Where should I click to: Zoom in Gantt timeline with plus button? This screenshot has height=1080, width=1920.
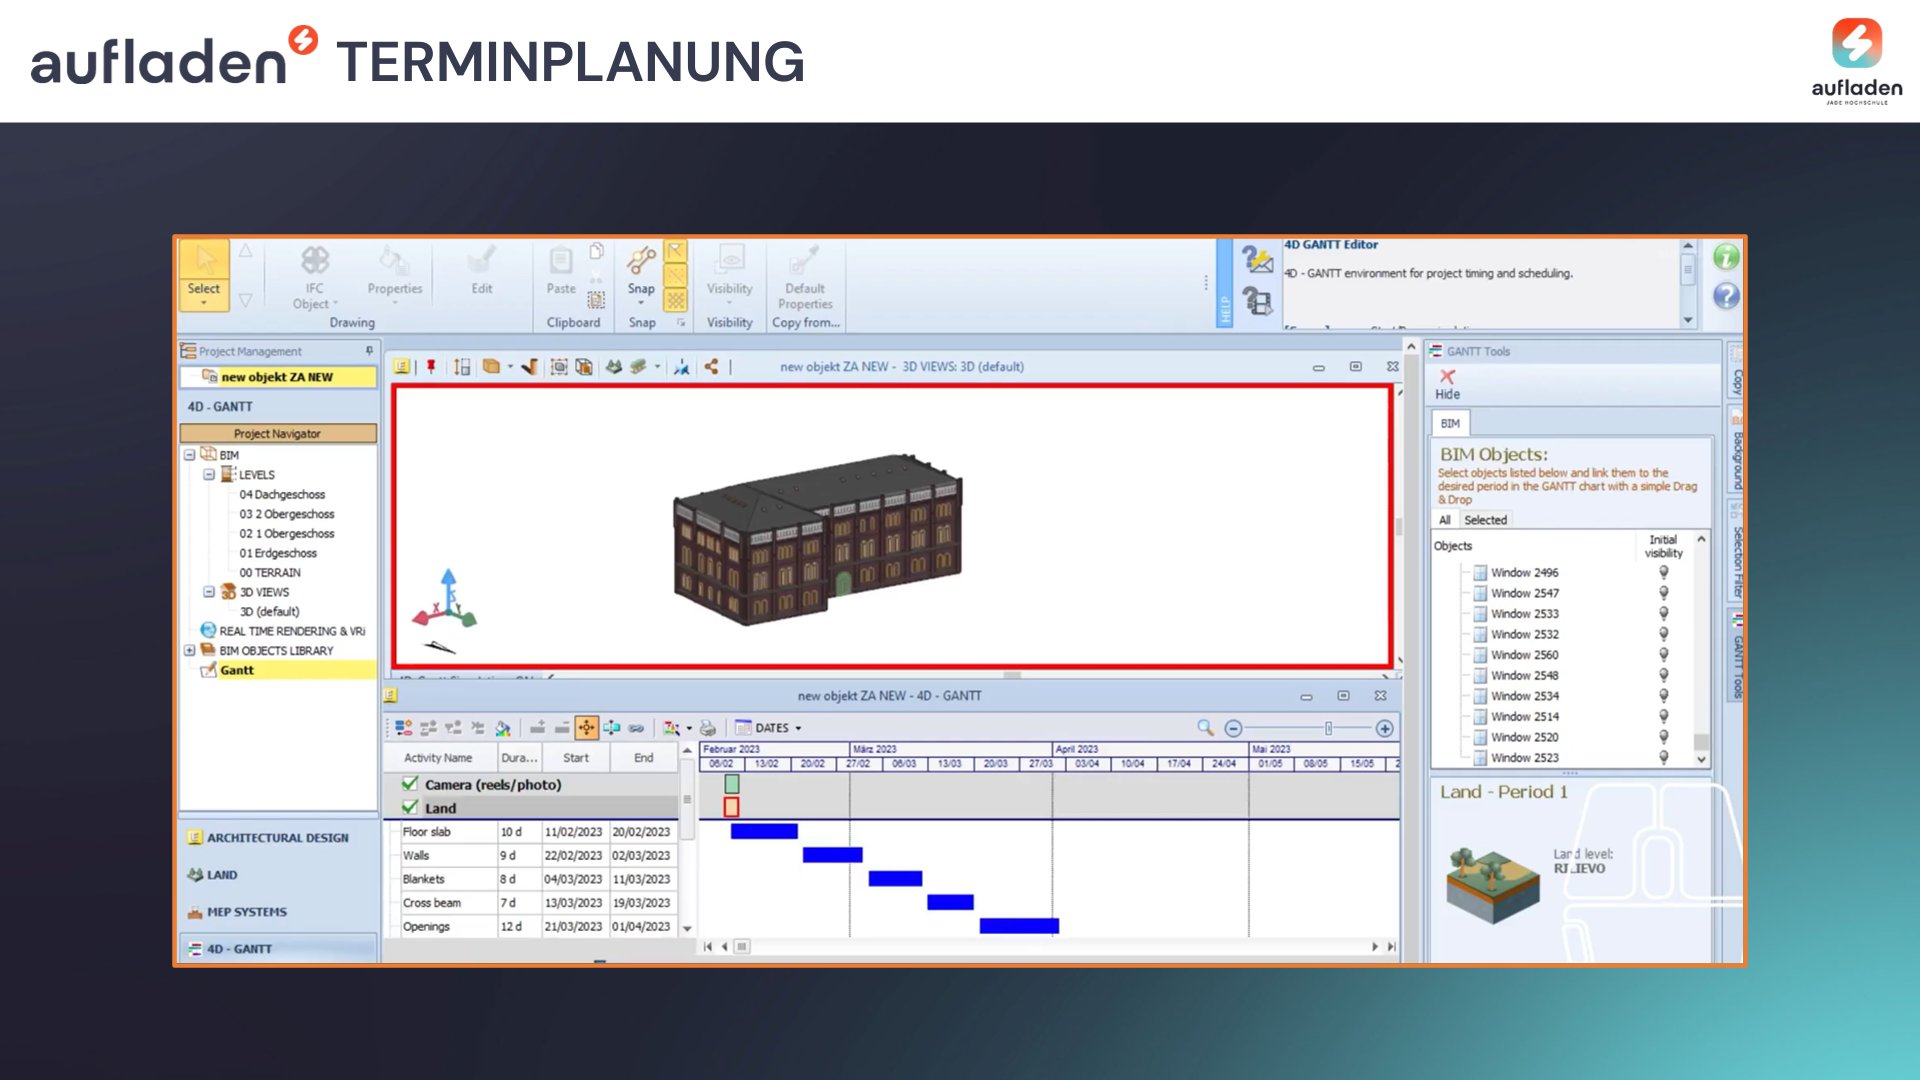coord(1385,729)
